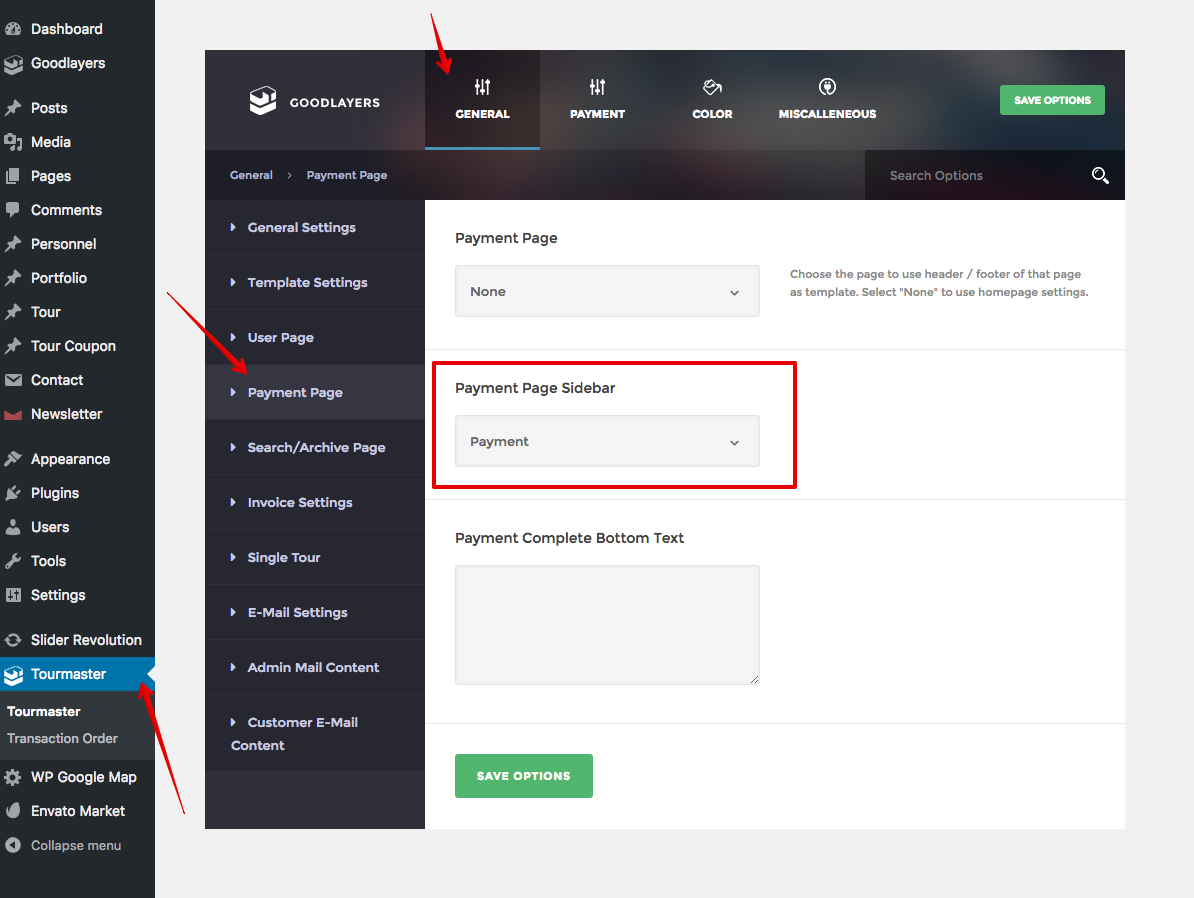
Task: Click the Plugins icon in sidebar
Action: (x=13, y=493)
